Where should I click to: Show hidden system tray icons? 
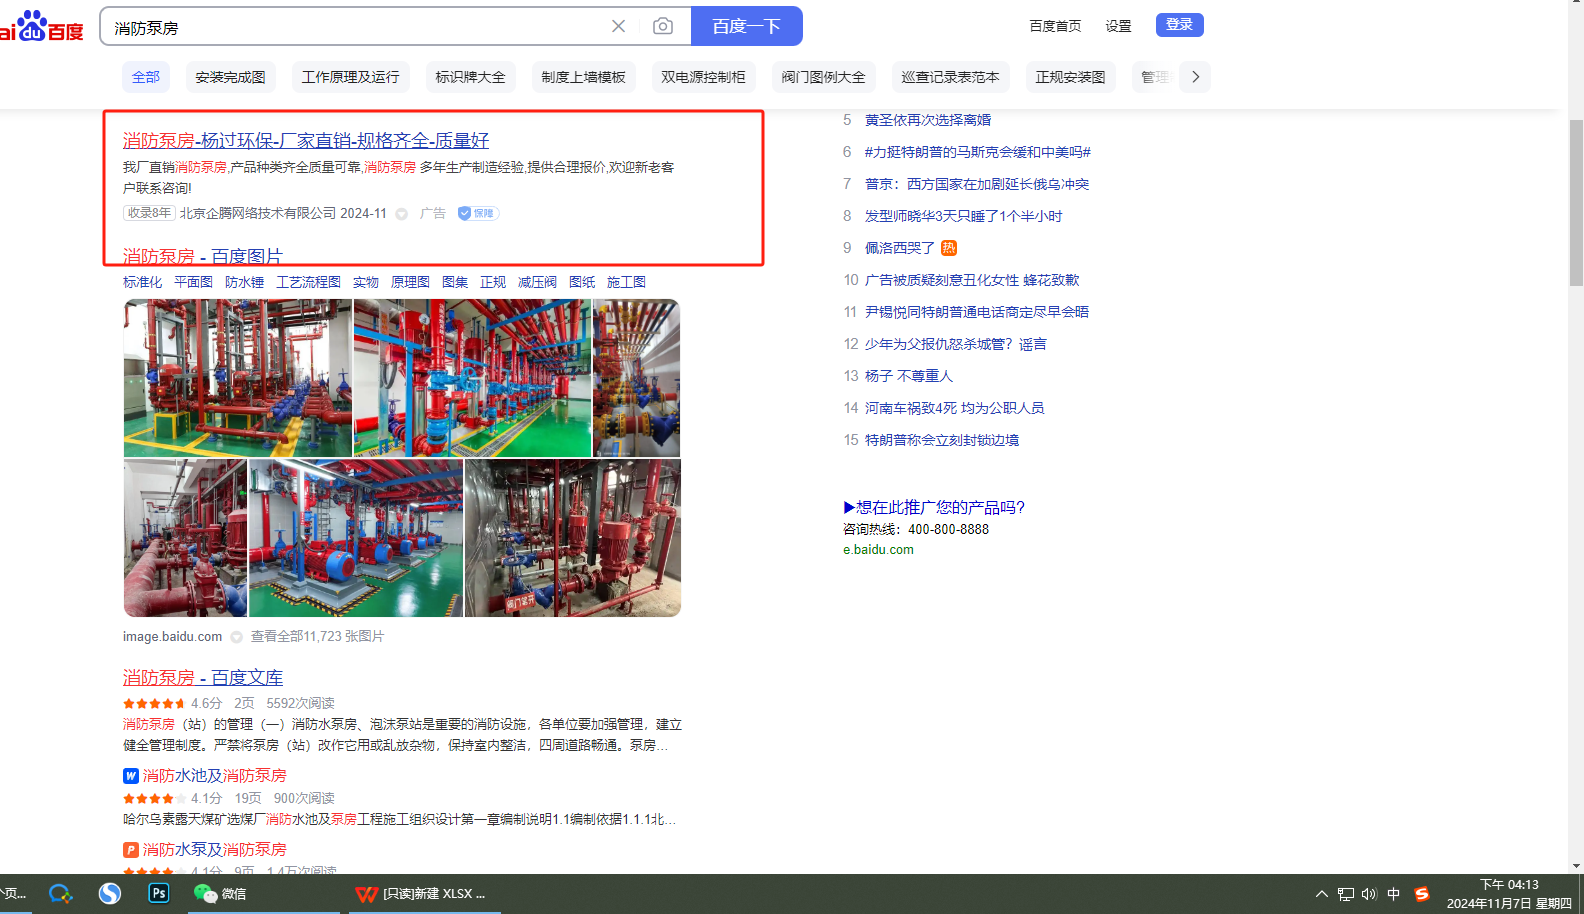[x=1322, y=894]
